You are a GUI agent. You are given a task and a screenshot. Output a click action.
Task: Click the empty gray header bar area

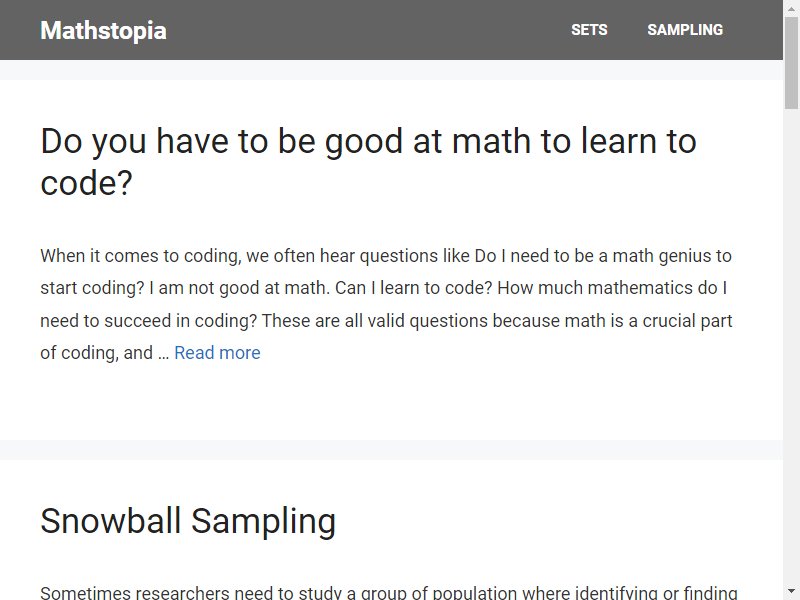click(367, 30)
